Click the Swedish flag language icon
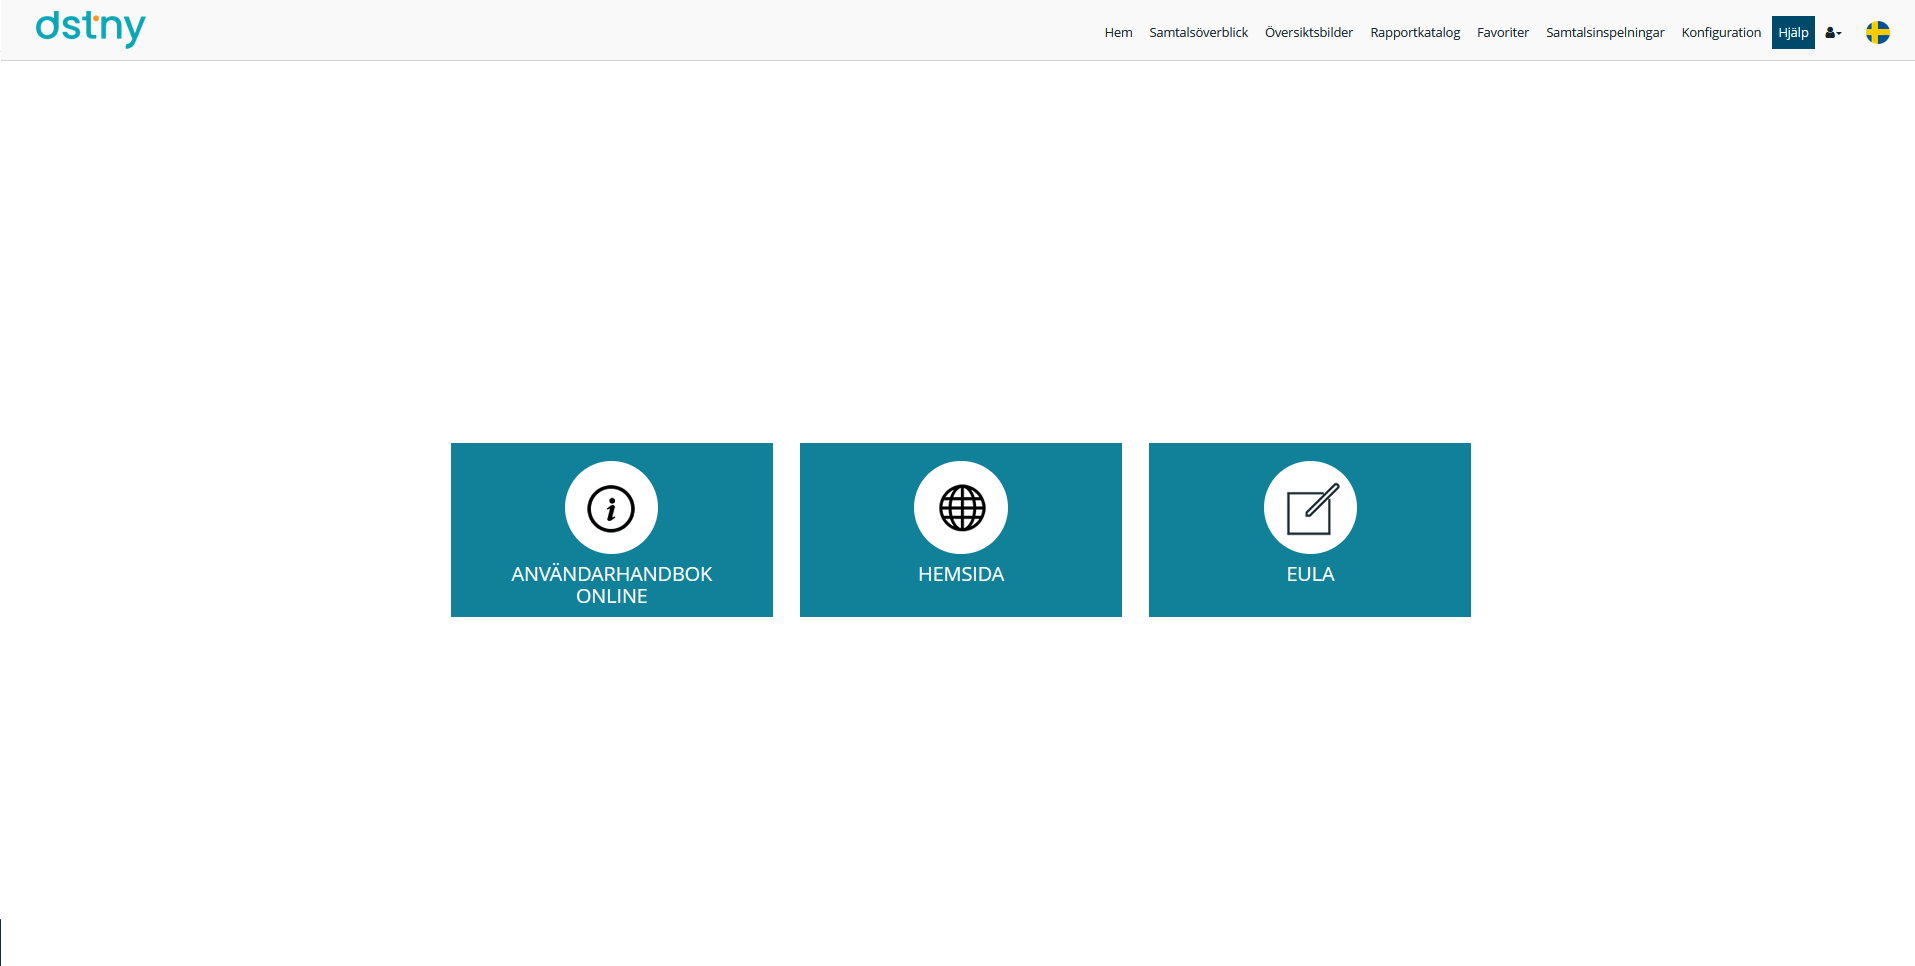 click(1877, 33)
